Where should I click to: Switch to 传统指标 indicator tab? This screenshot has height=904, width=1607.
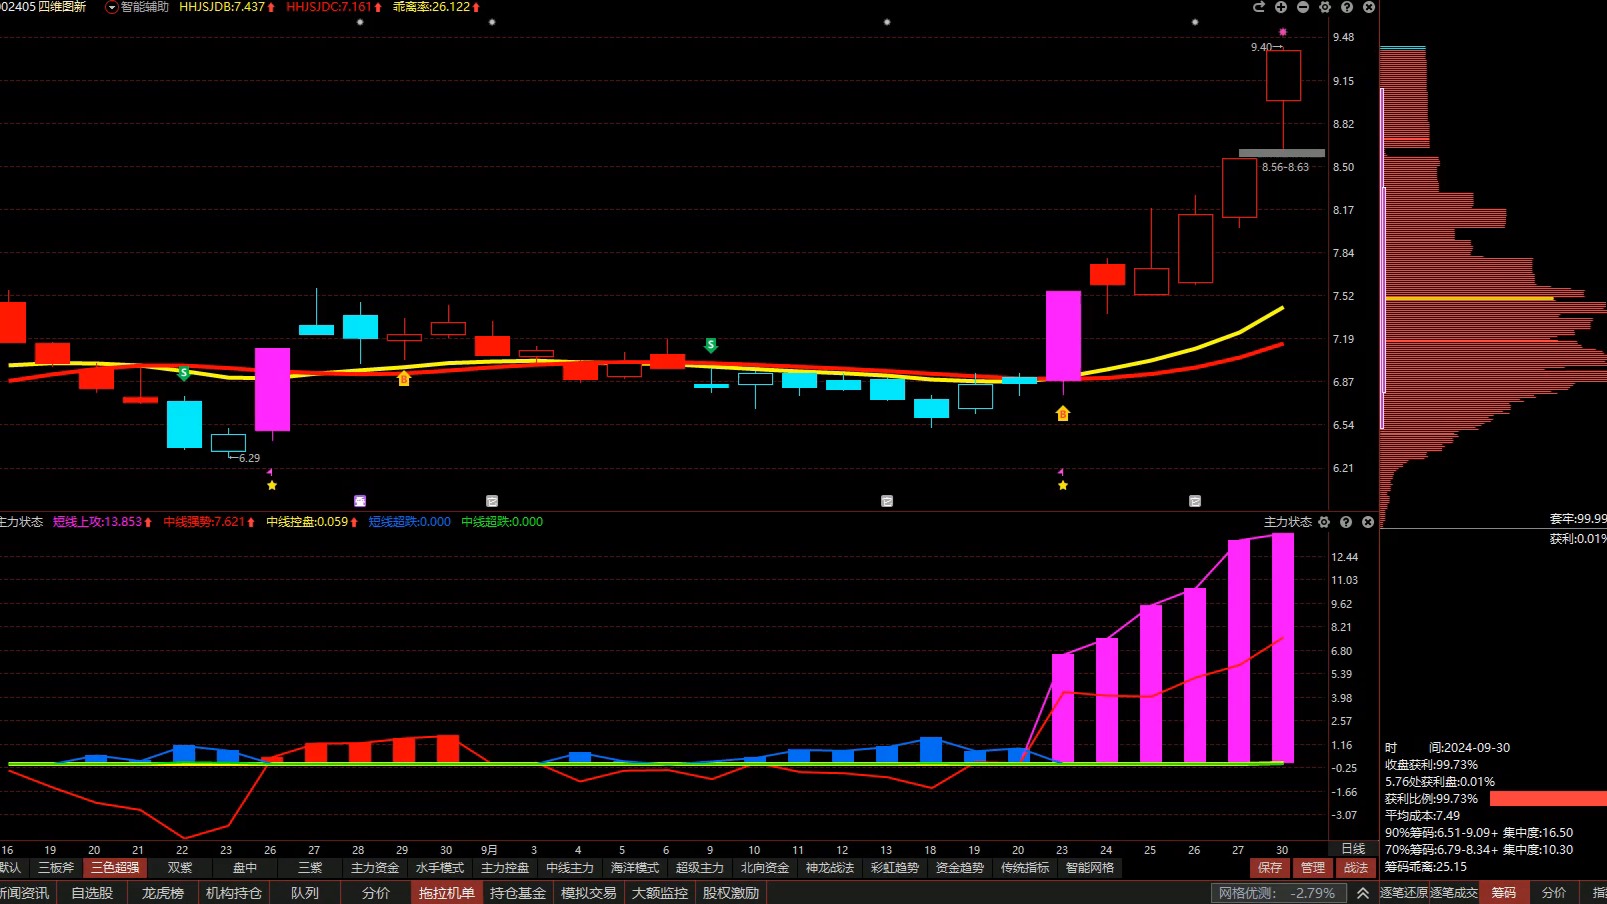pyautogui.click(x=1025, y=868)
